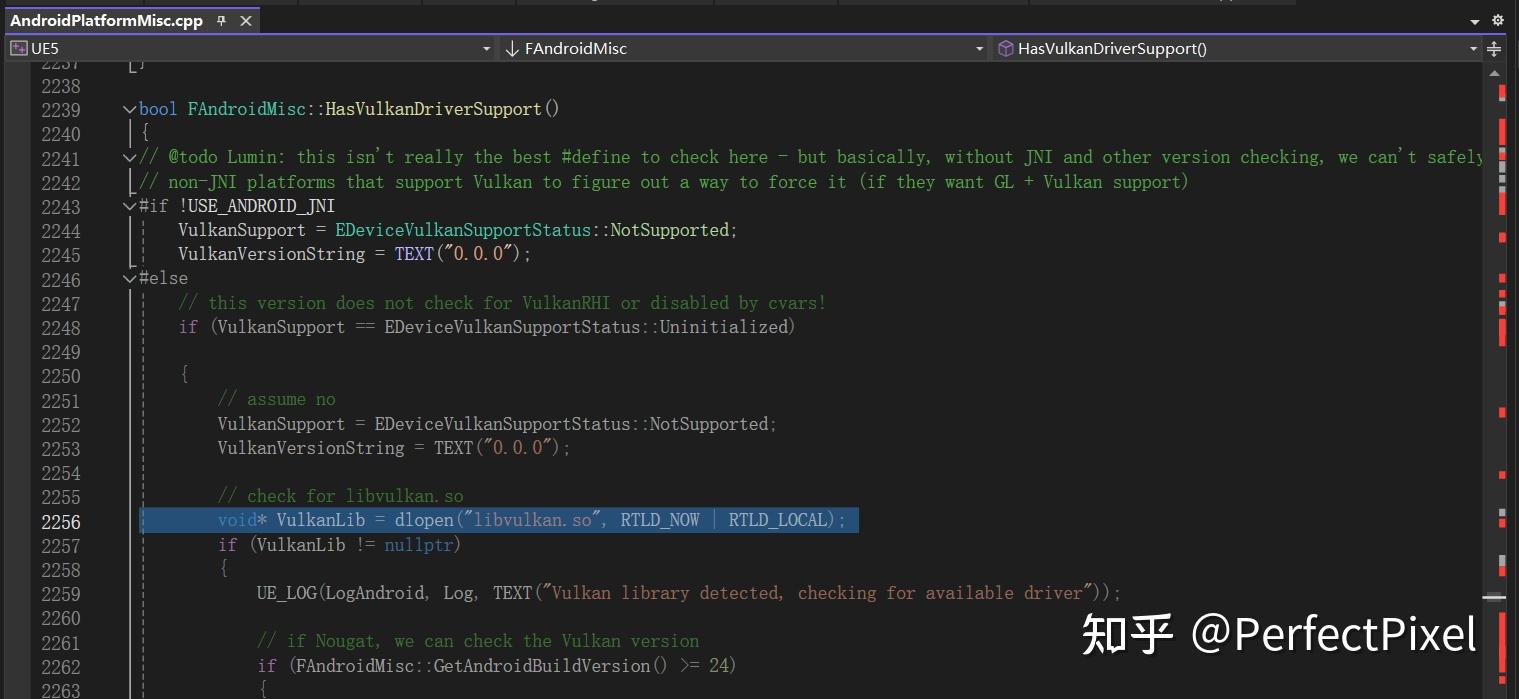Click the UE_LOG text on line 2259

289,592
